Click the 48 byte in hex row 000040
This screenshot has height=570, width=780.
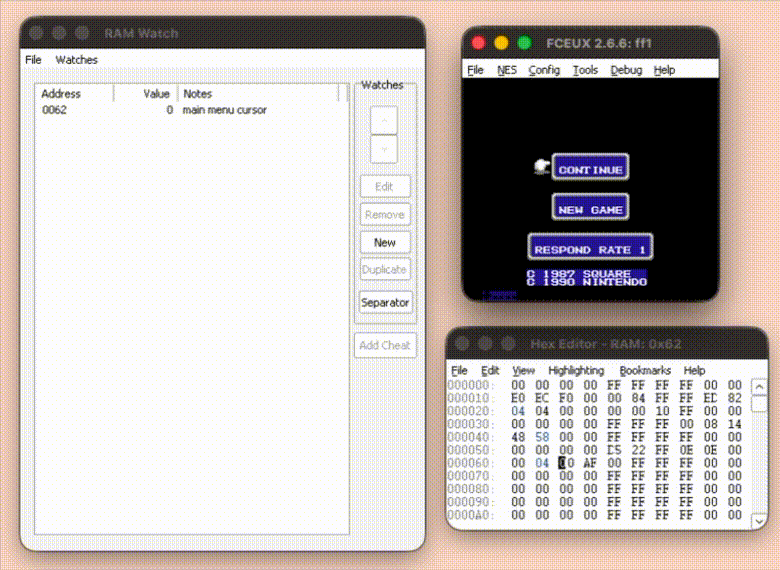point(518,437)
